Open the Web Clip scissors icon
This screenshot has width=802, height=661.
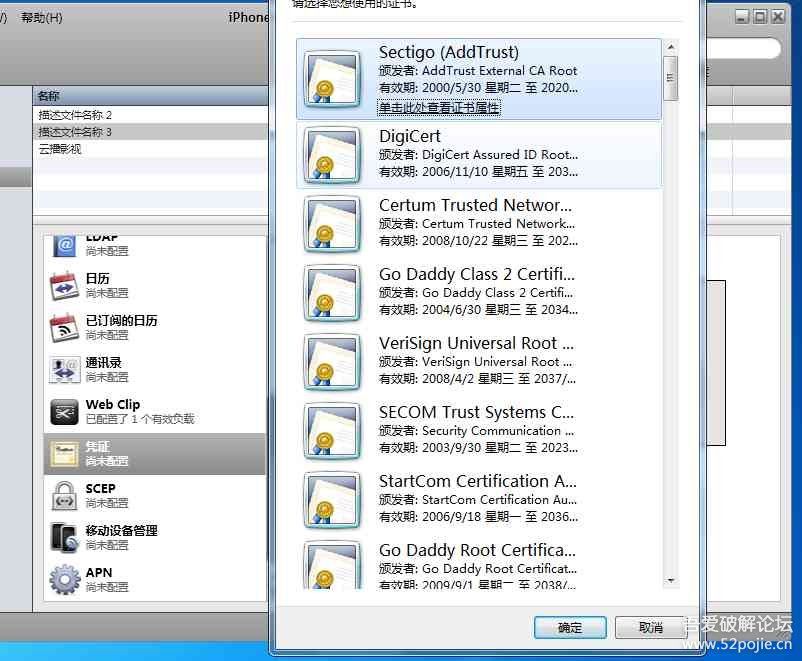point(64,412)
